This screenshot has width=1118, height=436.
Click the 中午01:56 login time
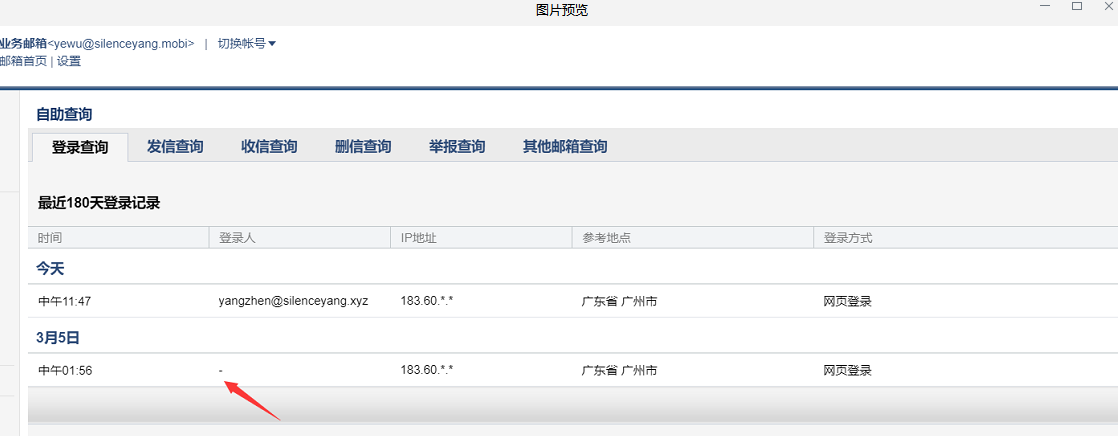pos(65,370)
